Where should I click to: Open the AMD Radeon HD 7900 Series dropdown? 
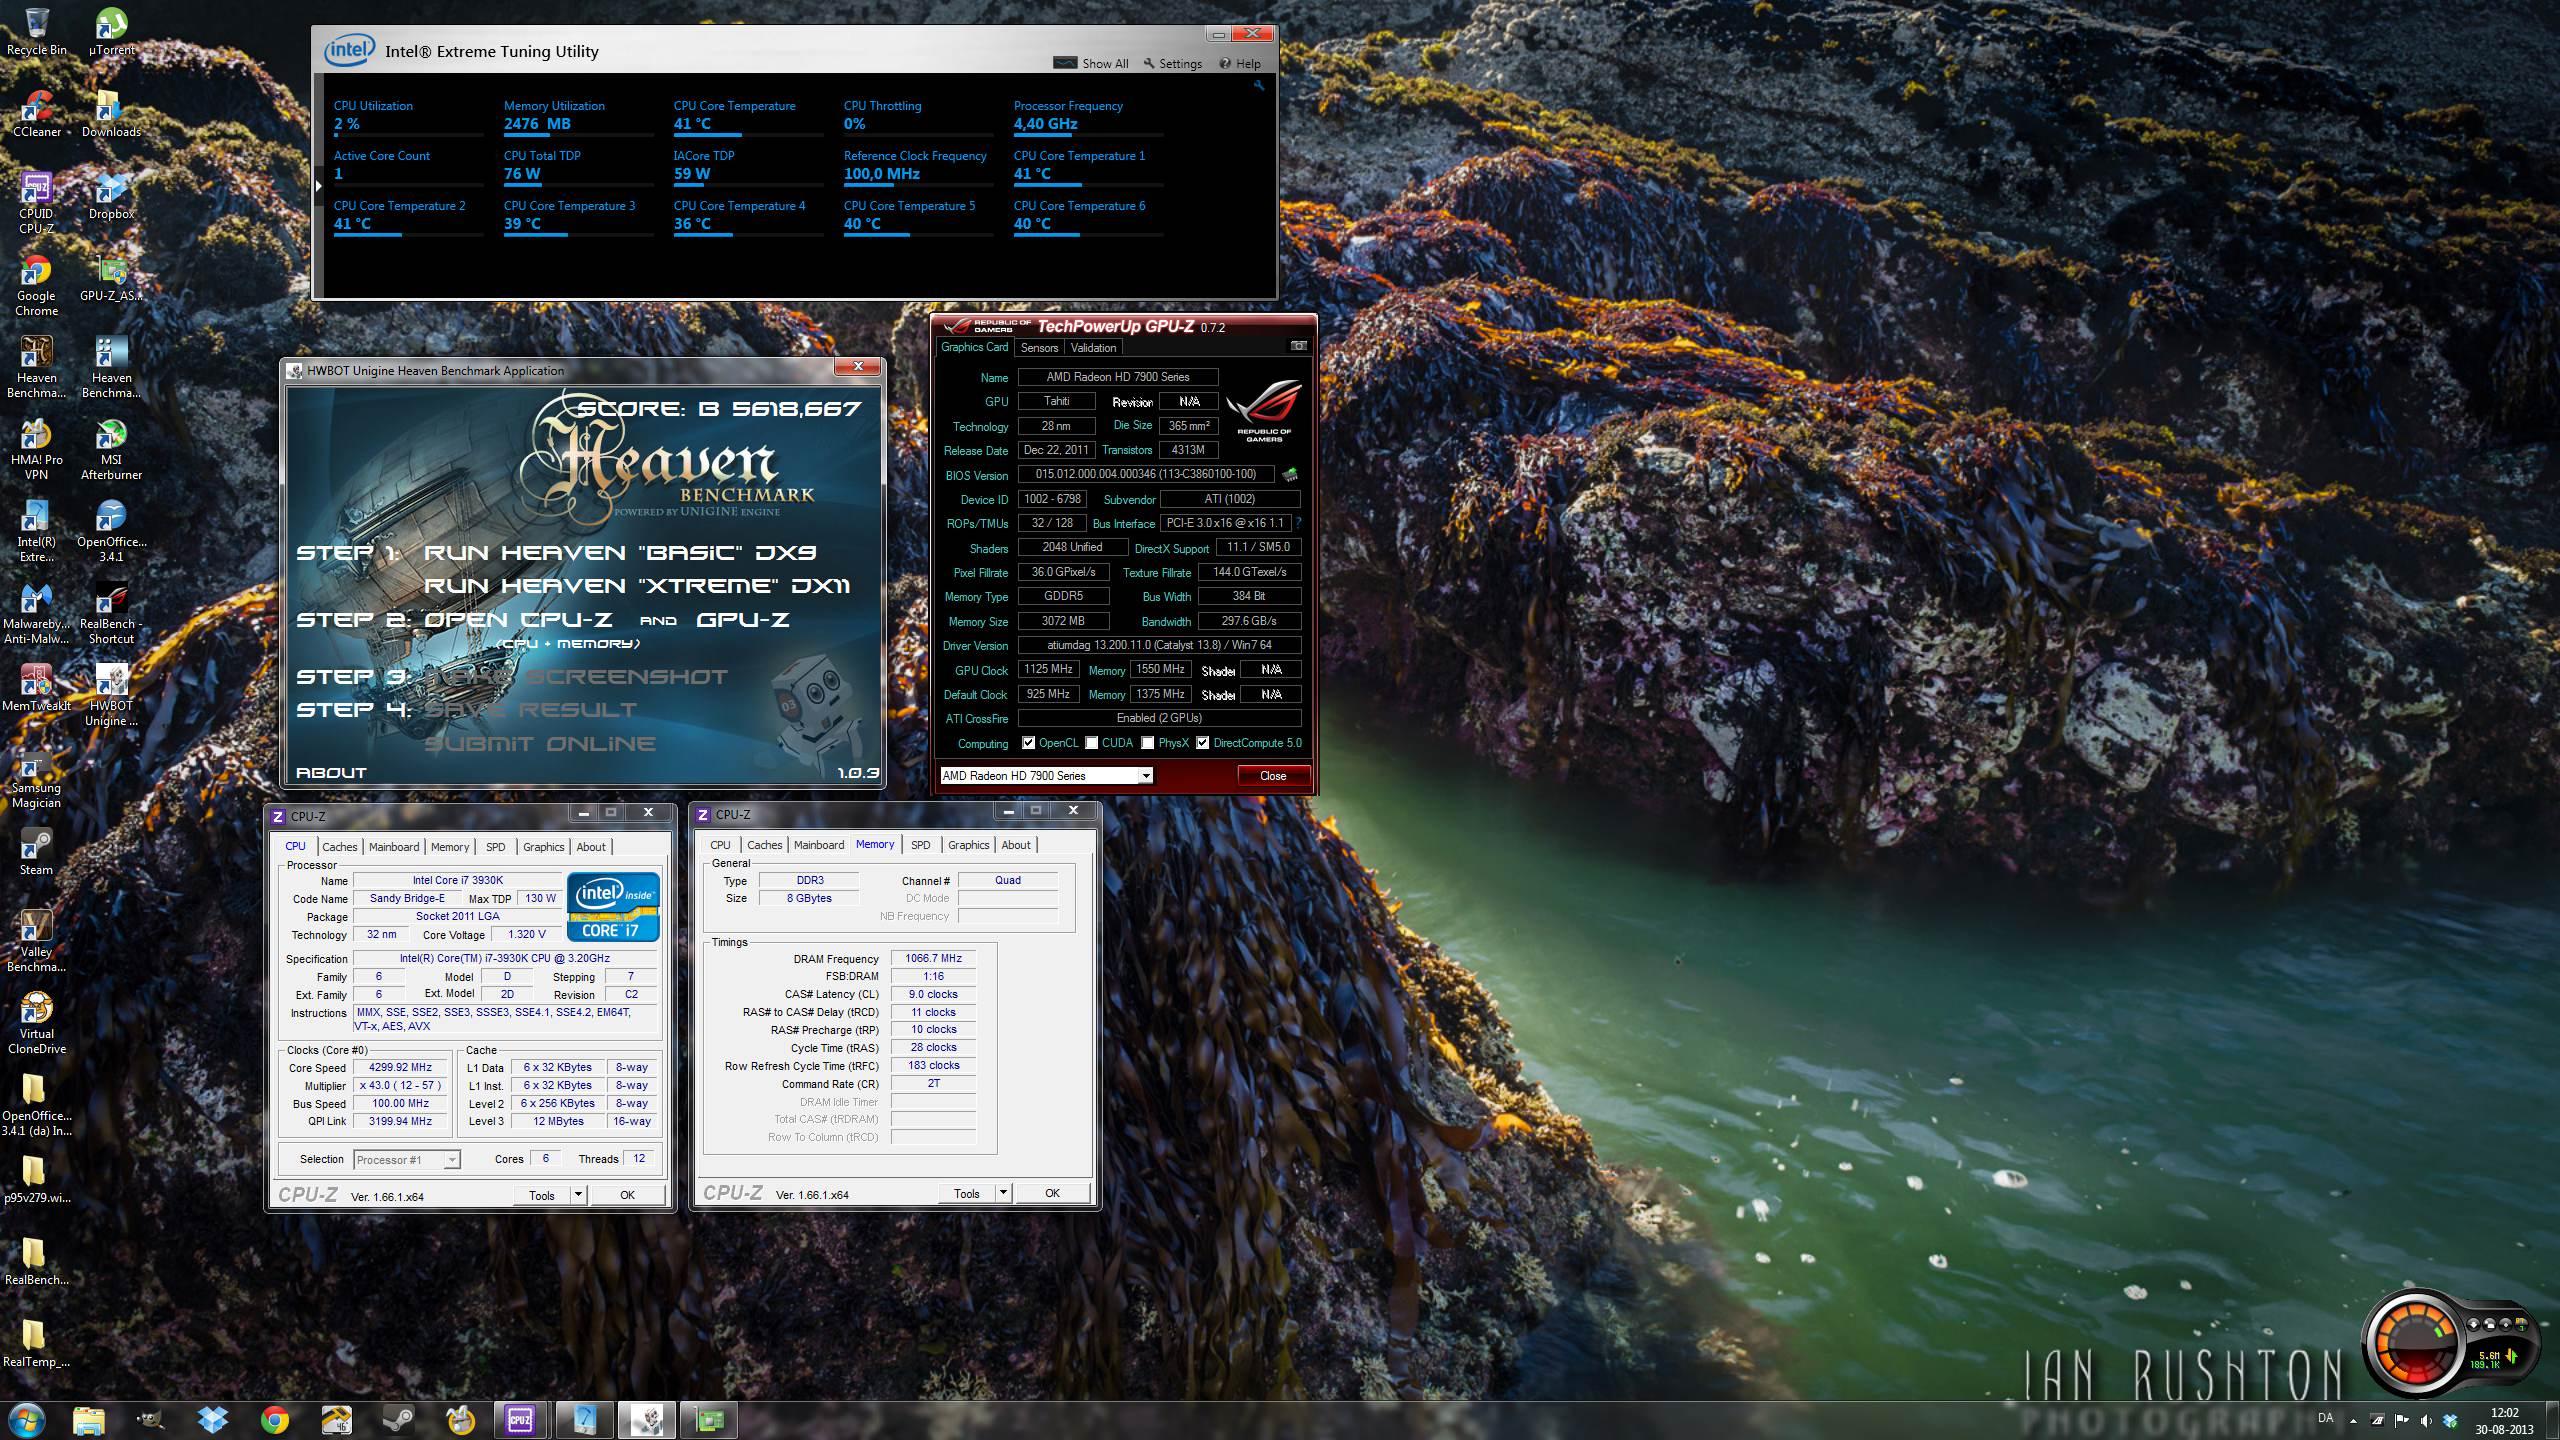tap(1046, 775)
